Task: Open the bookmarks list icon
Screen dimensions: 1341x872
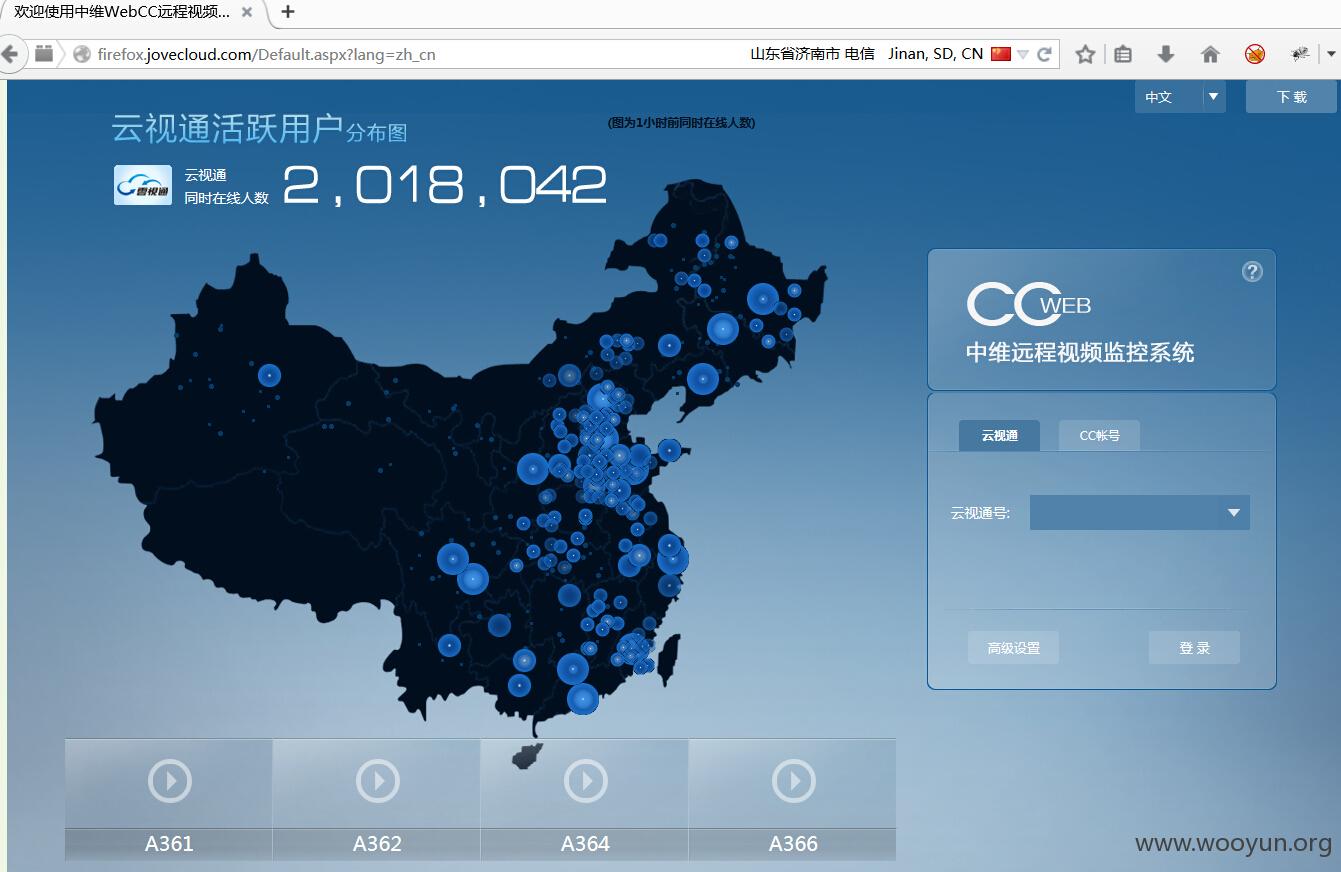Action: point(1123,54)
